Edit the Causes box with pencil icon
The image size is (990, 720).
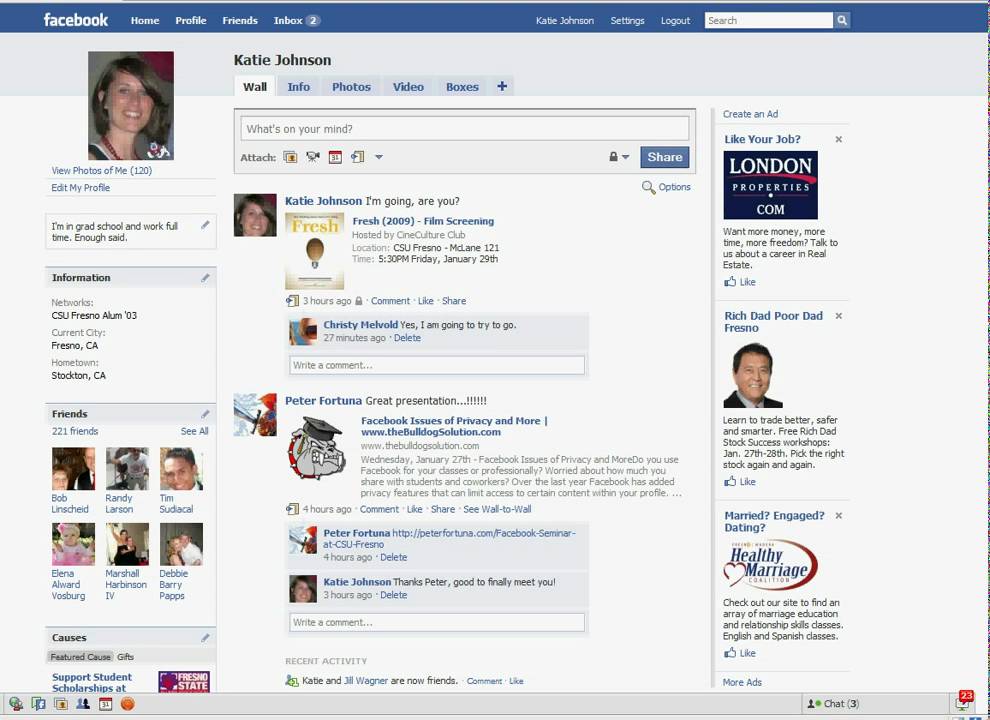click(x=205, y=638)
